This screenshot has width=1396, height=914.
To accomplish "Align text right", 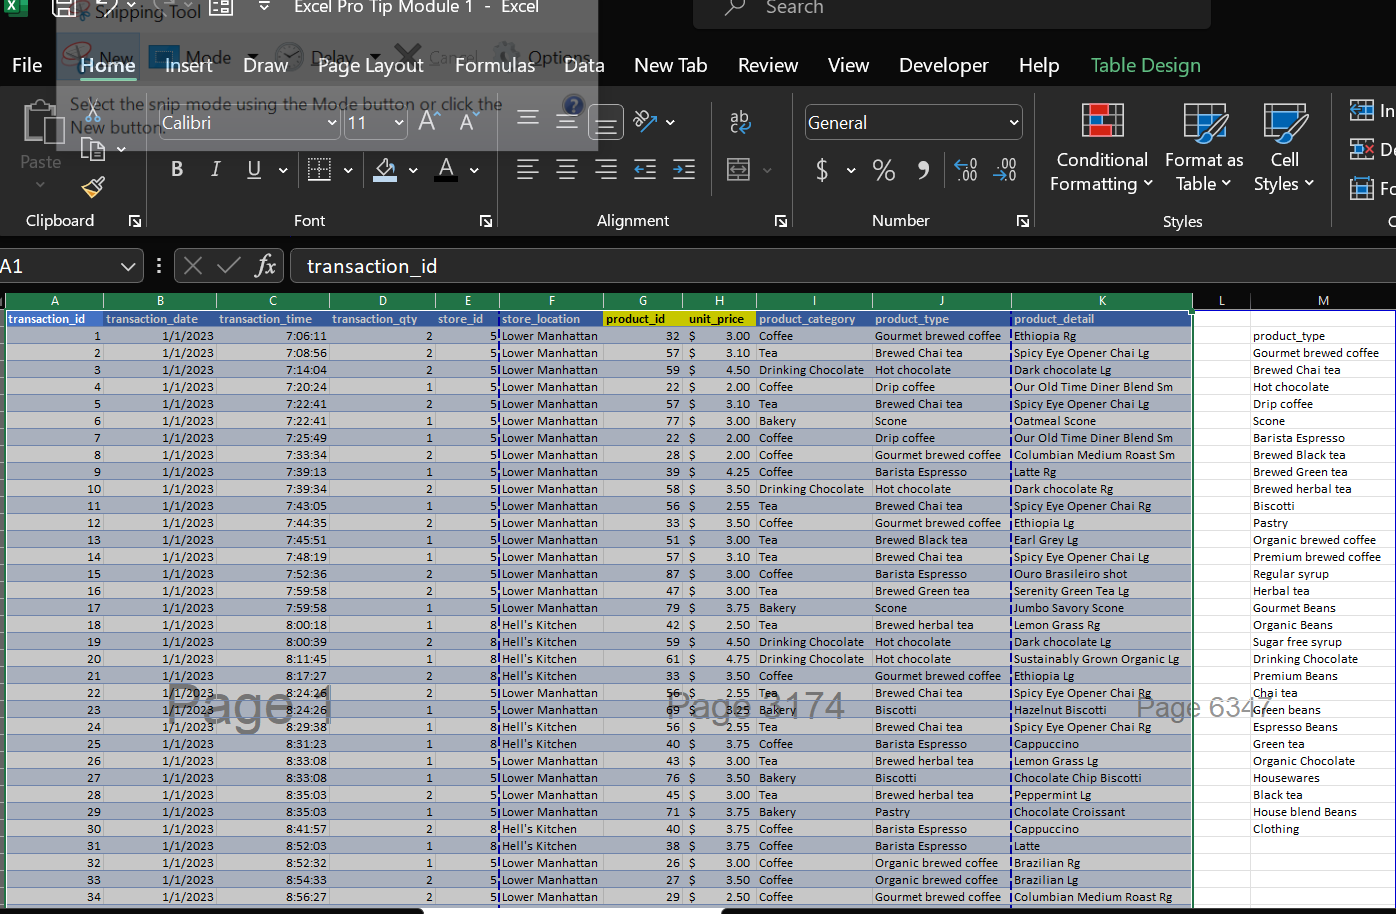I will coord(606,169).
